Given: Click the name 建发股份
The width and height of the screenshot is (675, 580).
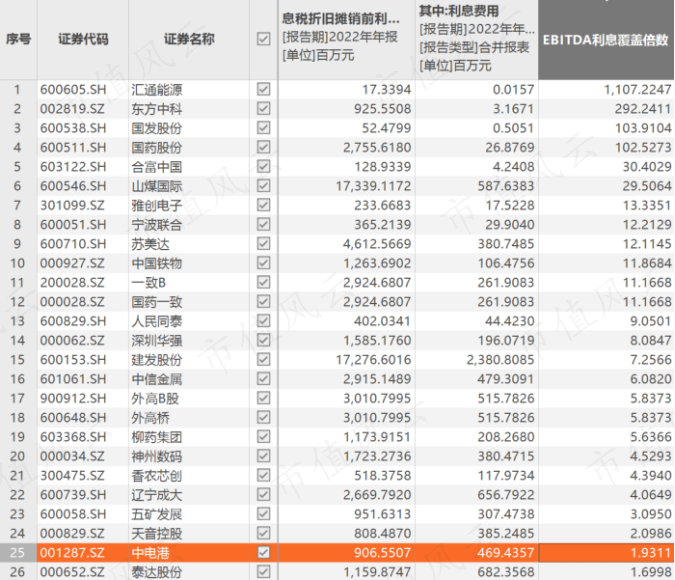Looking at the screenshot, I should pyautogui.click(x=157, y=360).
